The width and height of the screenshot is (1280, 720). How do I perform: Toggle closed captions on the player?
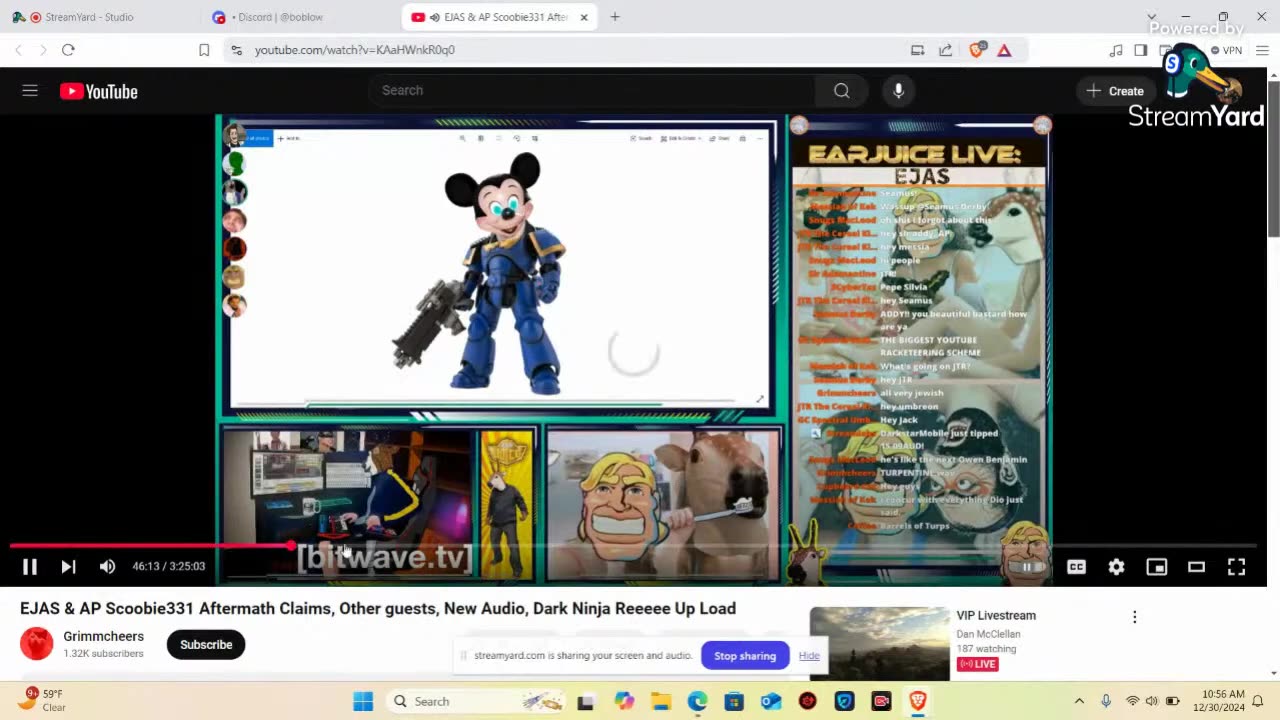1076,567
